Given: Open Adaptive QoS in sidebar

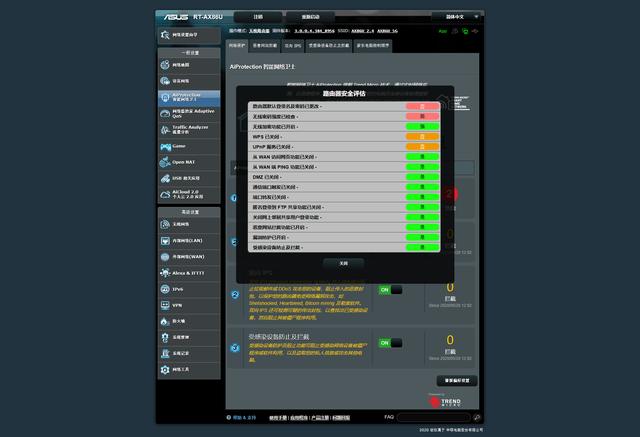Looking at the screenshot, I should point(189,114).
